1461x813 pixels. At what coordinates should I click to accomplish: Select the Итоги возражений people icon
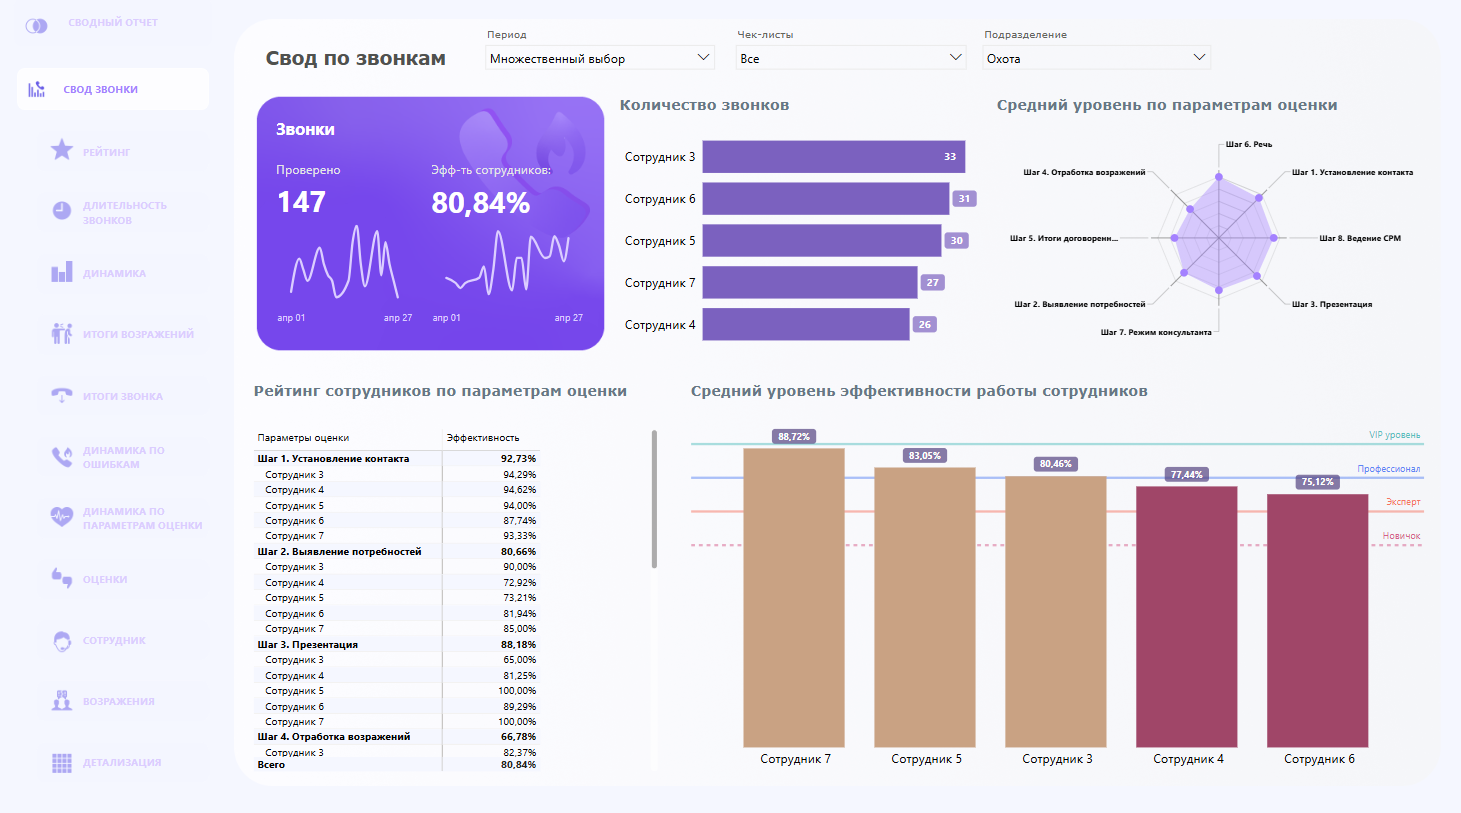point(62,334)
